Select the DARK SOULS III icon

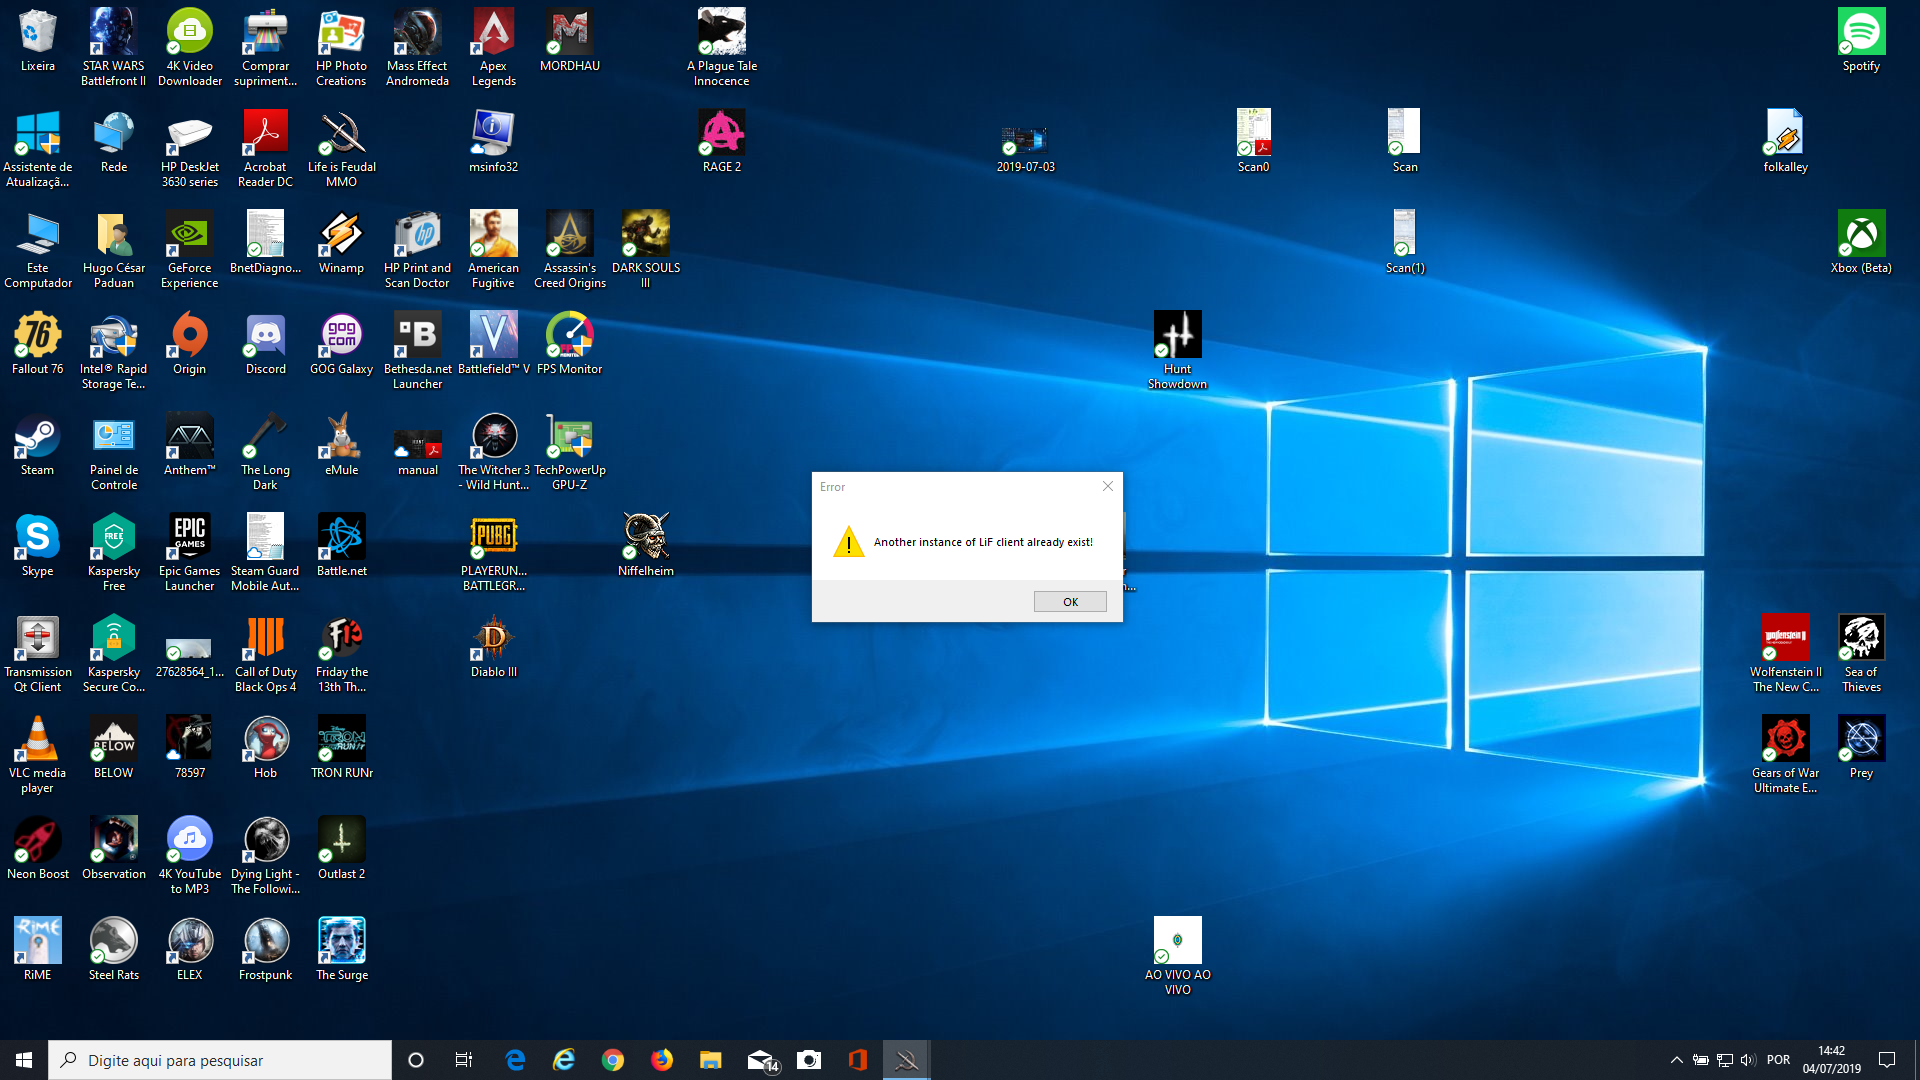(646, 250)
